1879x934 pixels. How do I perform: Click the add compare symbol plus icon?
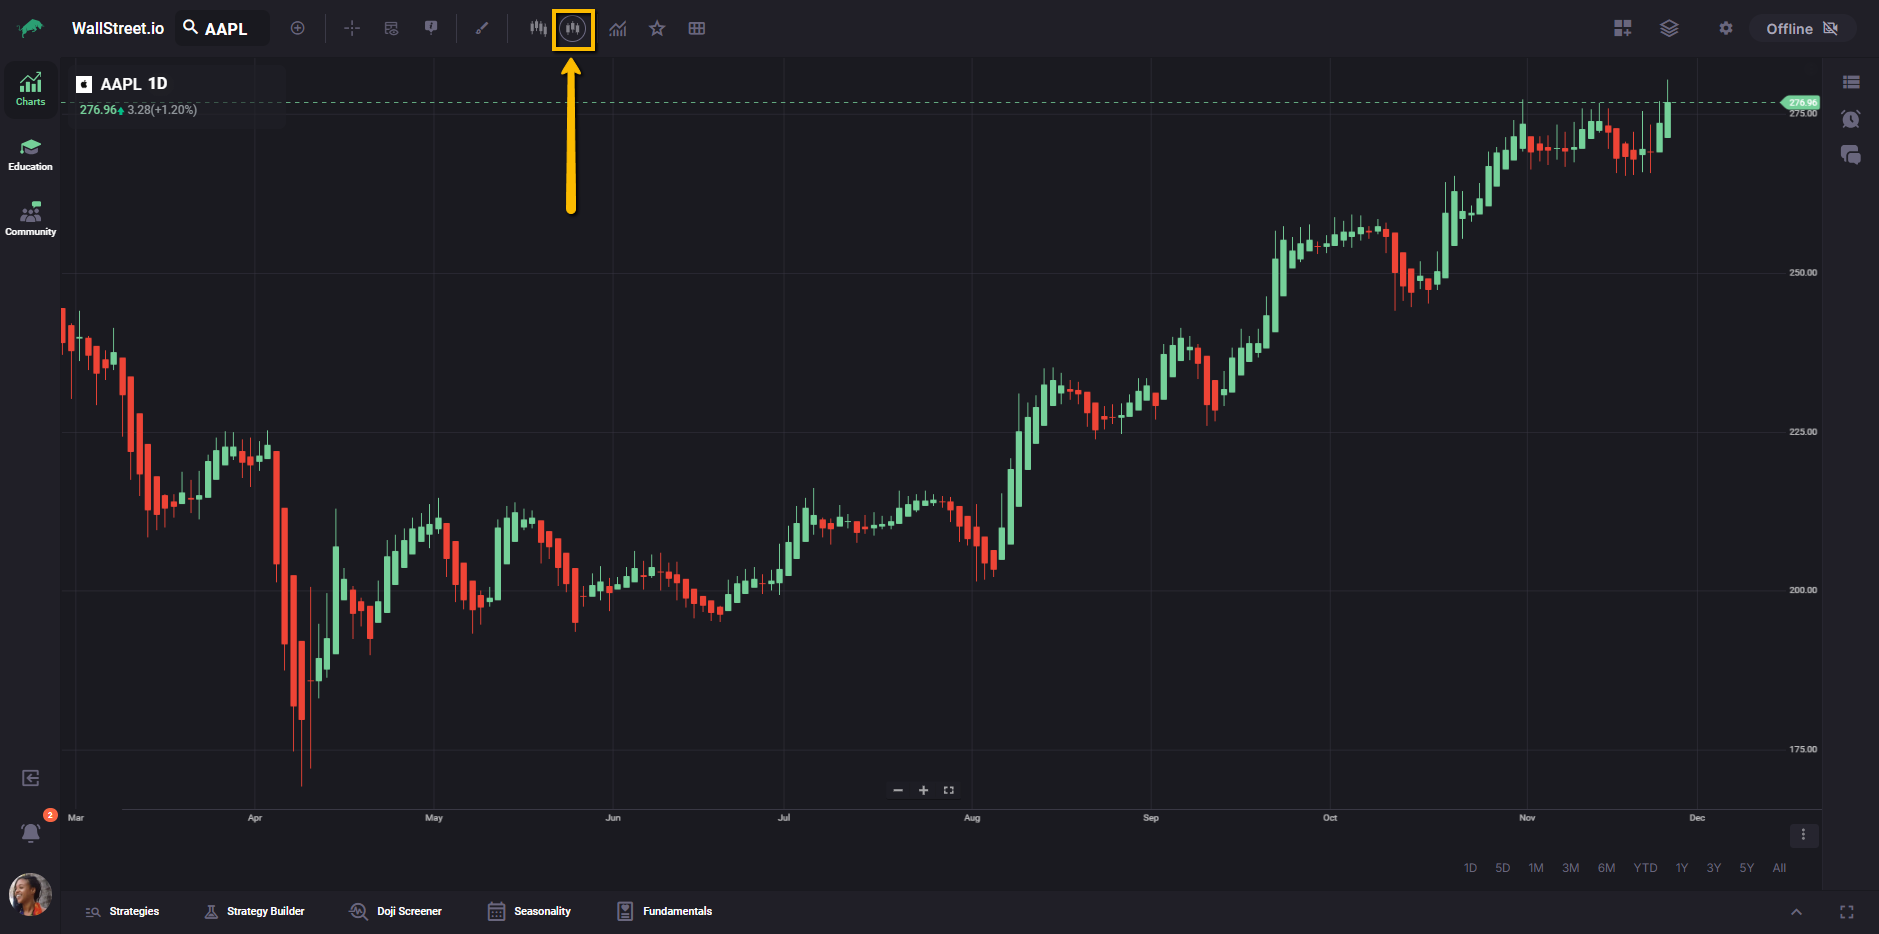298,29
